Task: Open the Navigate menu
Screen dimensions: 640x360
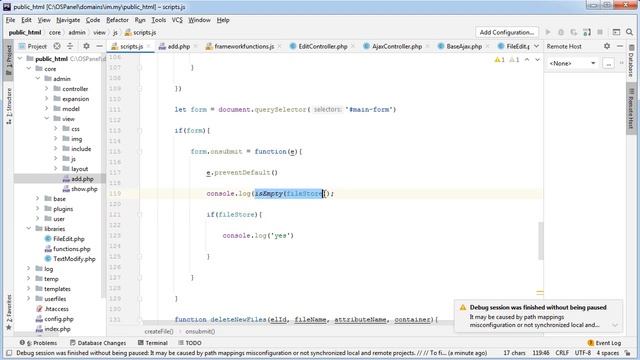Action: click(68, 20)
